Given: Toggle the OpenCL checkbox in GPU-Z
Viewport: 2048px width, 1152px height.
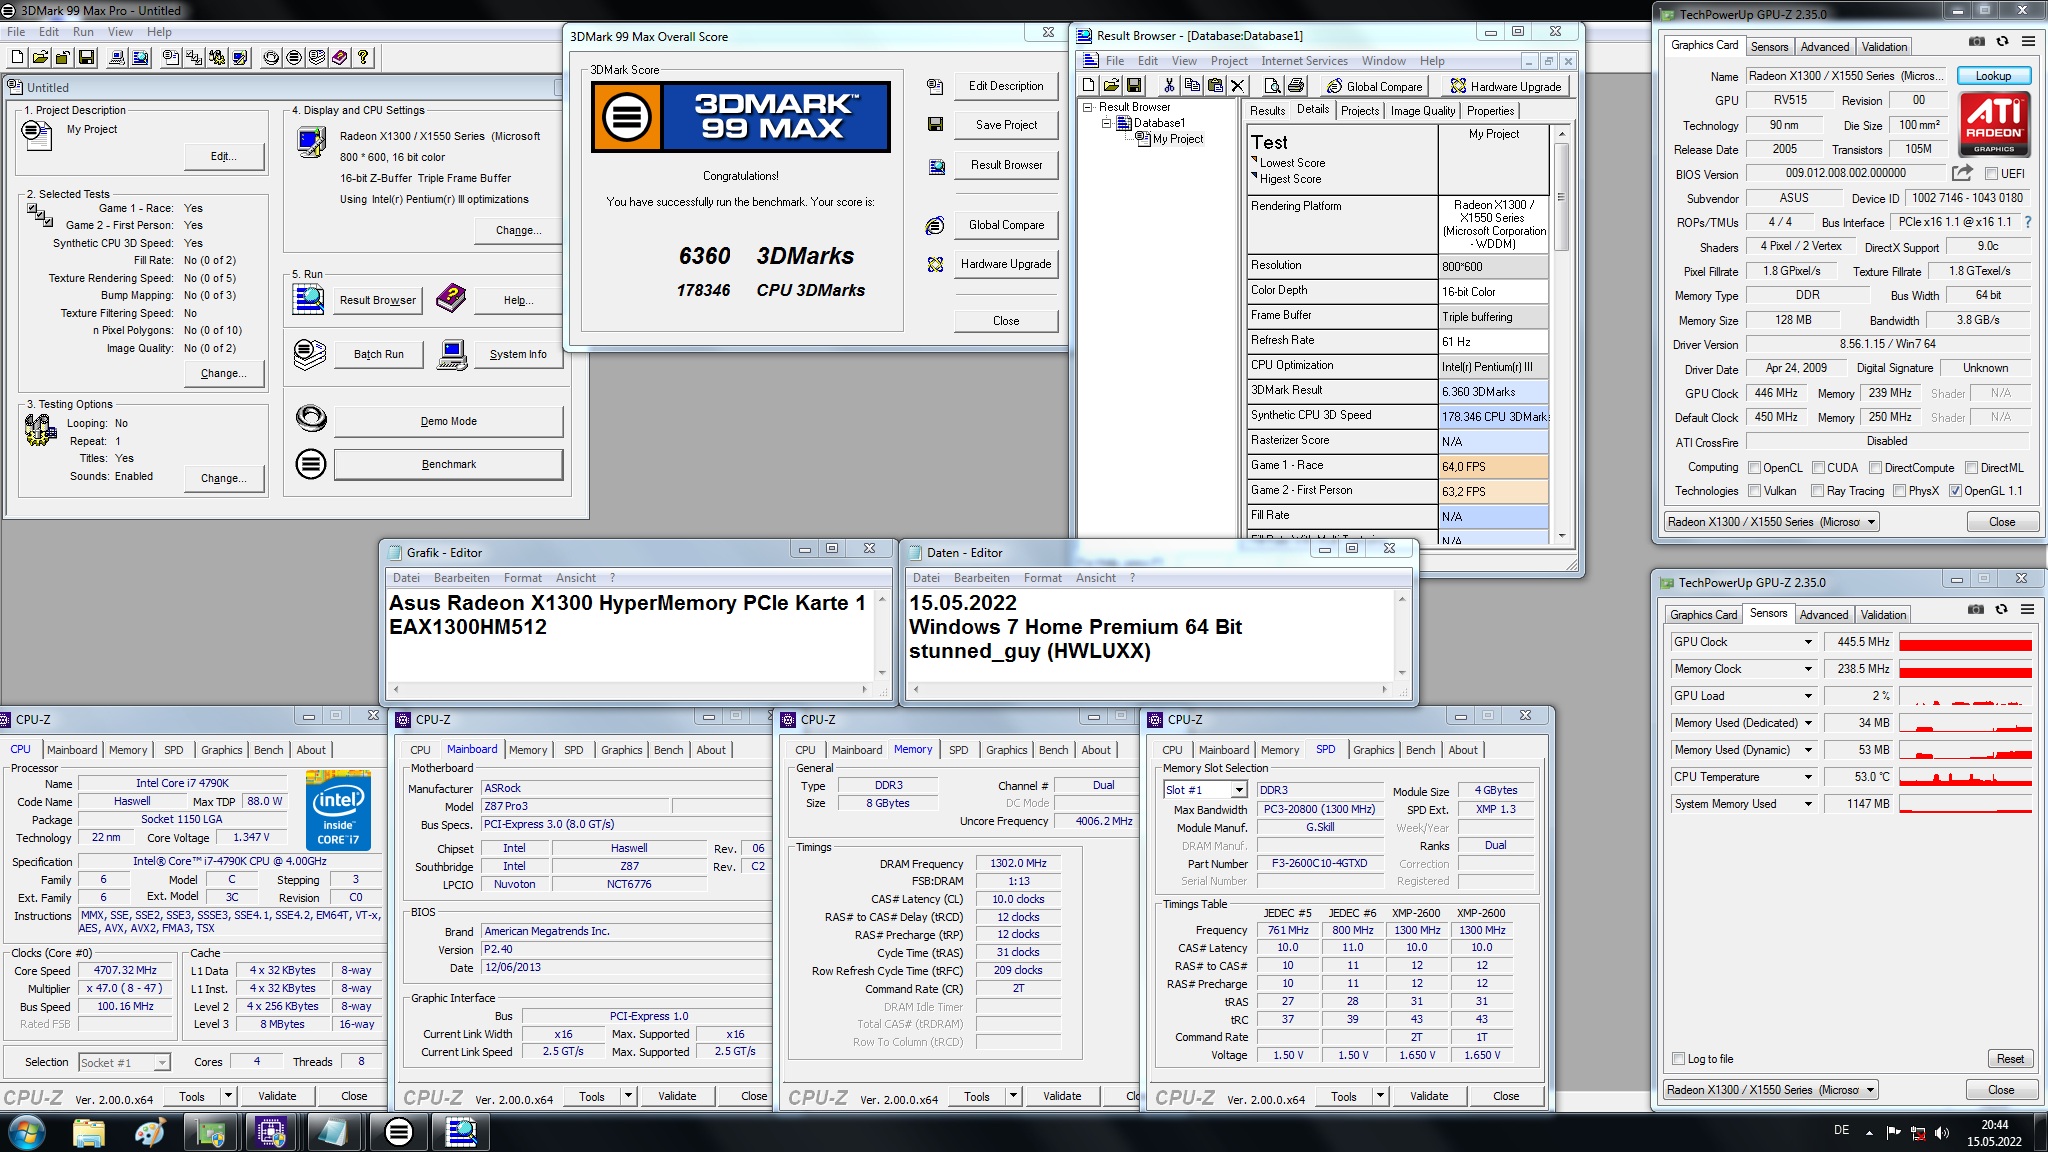Looking at the screenshot, I should pos(1754,467).
